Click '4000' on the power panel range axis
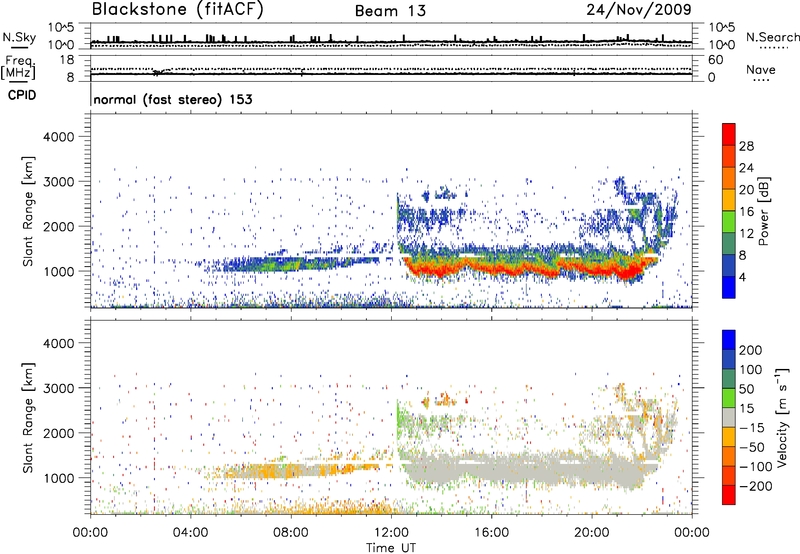The width and height of the screenshot is (800, 554). 58,137
